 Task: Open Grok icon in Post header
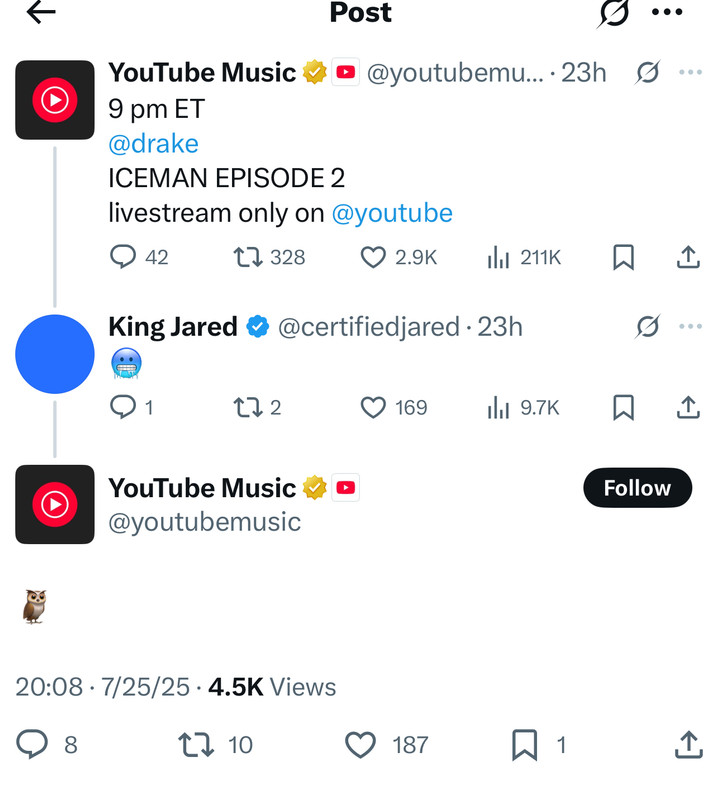(x=613, y=13)
